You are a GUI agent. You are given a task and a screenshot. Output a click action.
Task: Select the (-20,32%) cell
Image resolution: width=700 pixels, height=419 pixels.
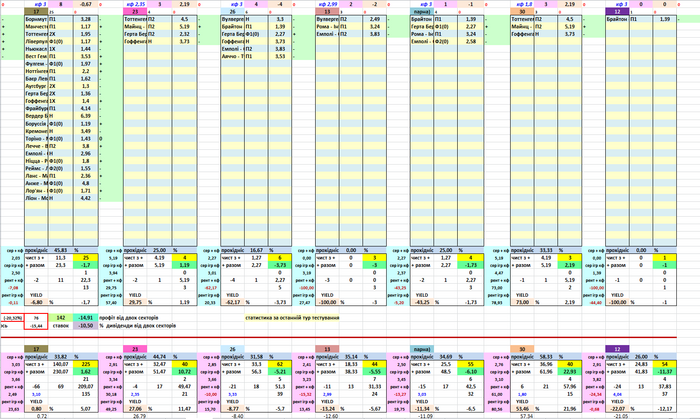[x=12, y=318]
